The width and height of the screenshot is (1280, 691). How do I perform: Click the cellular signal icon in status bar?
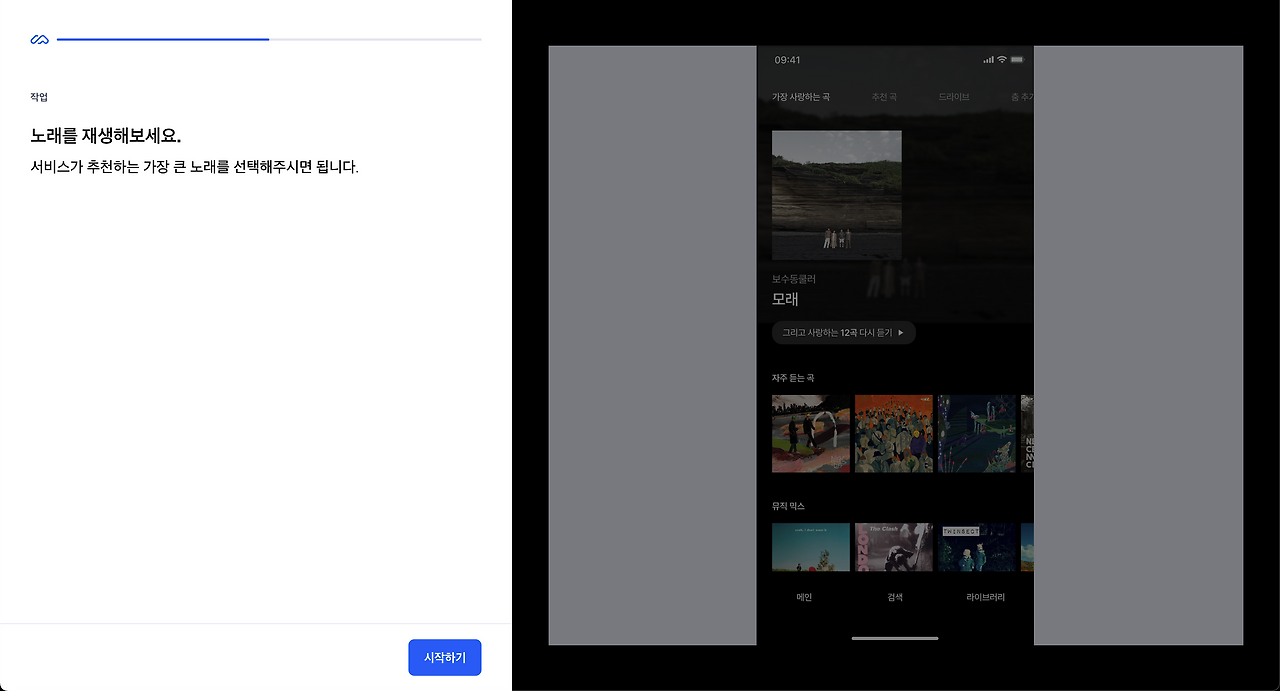click(x=988, y=60)
